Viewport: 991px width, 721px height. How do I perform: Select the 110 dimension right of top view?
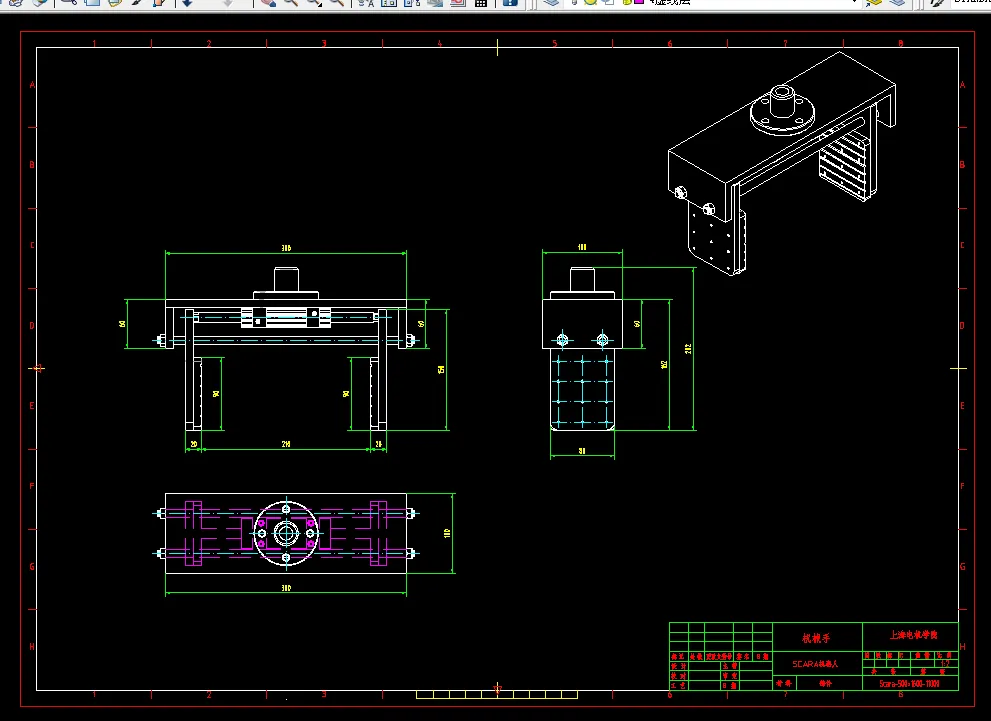coord(447,533)
